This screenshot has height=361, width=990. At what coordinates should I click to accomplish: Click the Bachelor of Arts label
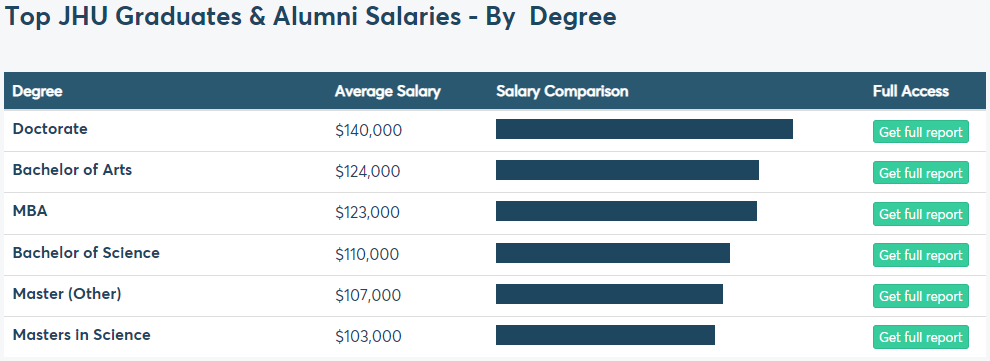click(x=72, y=170)
